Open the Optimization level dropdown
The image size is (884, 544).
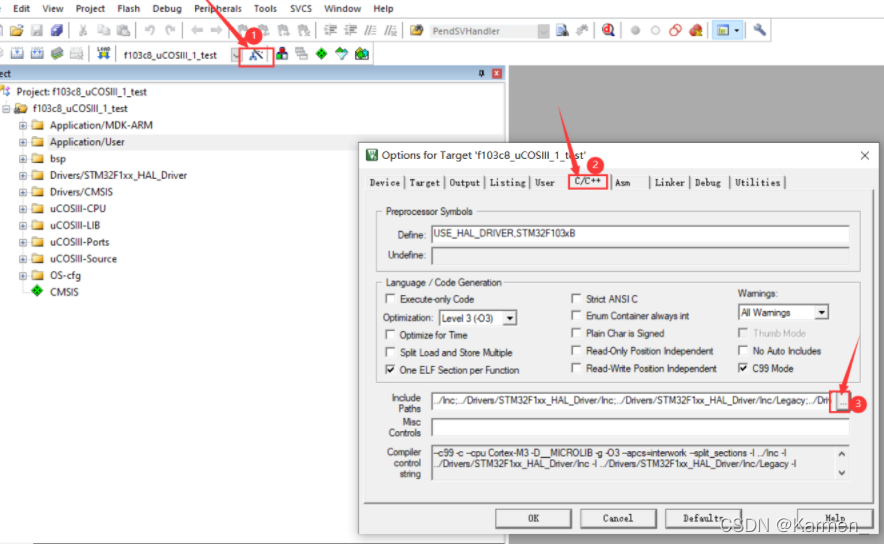(x=510, y=318)
